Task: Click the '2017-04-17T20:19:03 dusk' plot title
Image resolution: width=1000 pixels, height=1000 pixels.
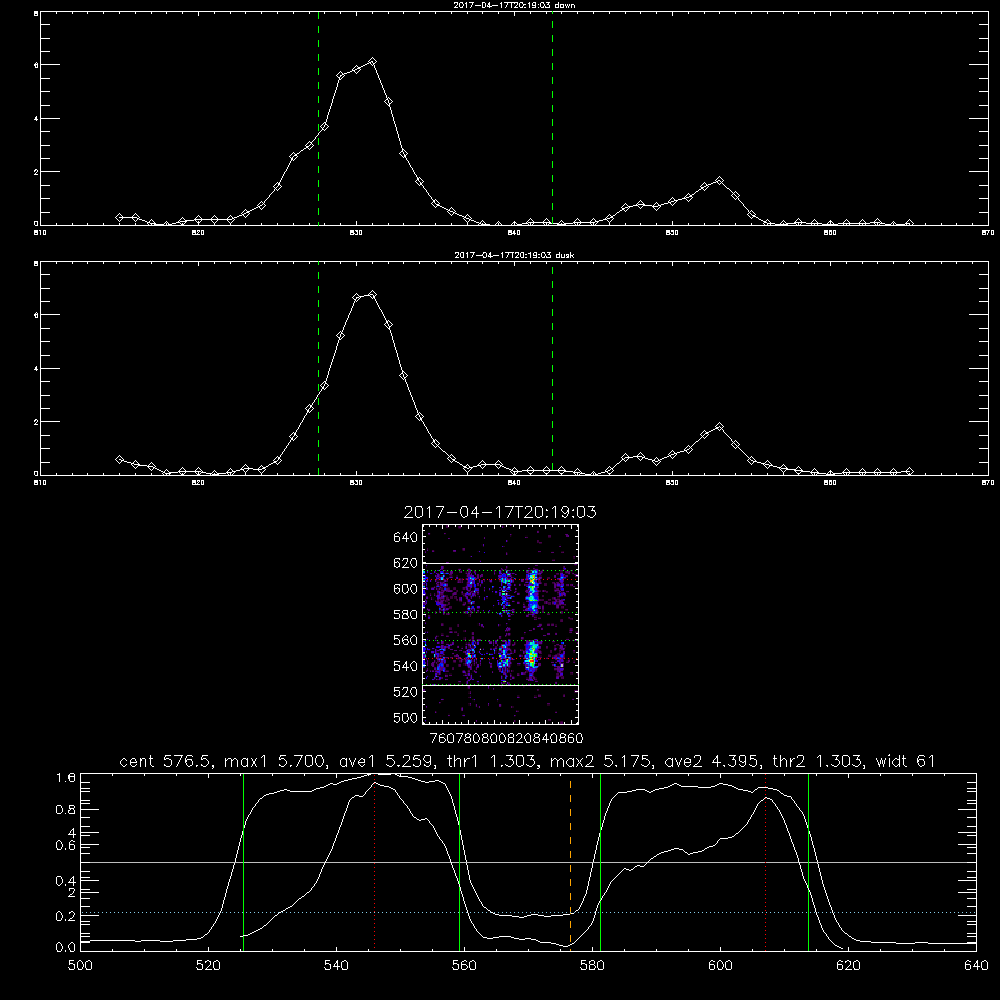Action: [x=514, y=255]
